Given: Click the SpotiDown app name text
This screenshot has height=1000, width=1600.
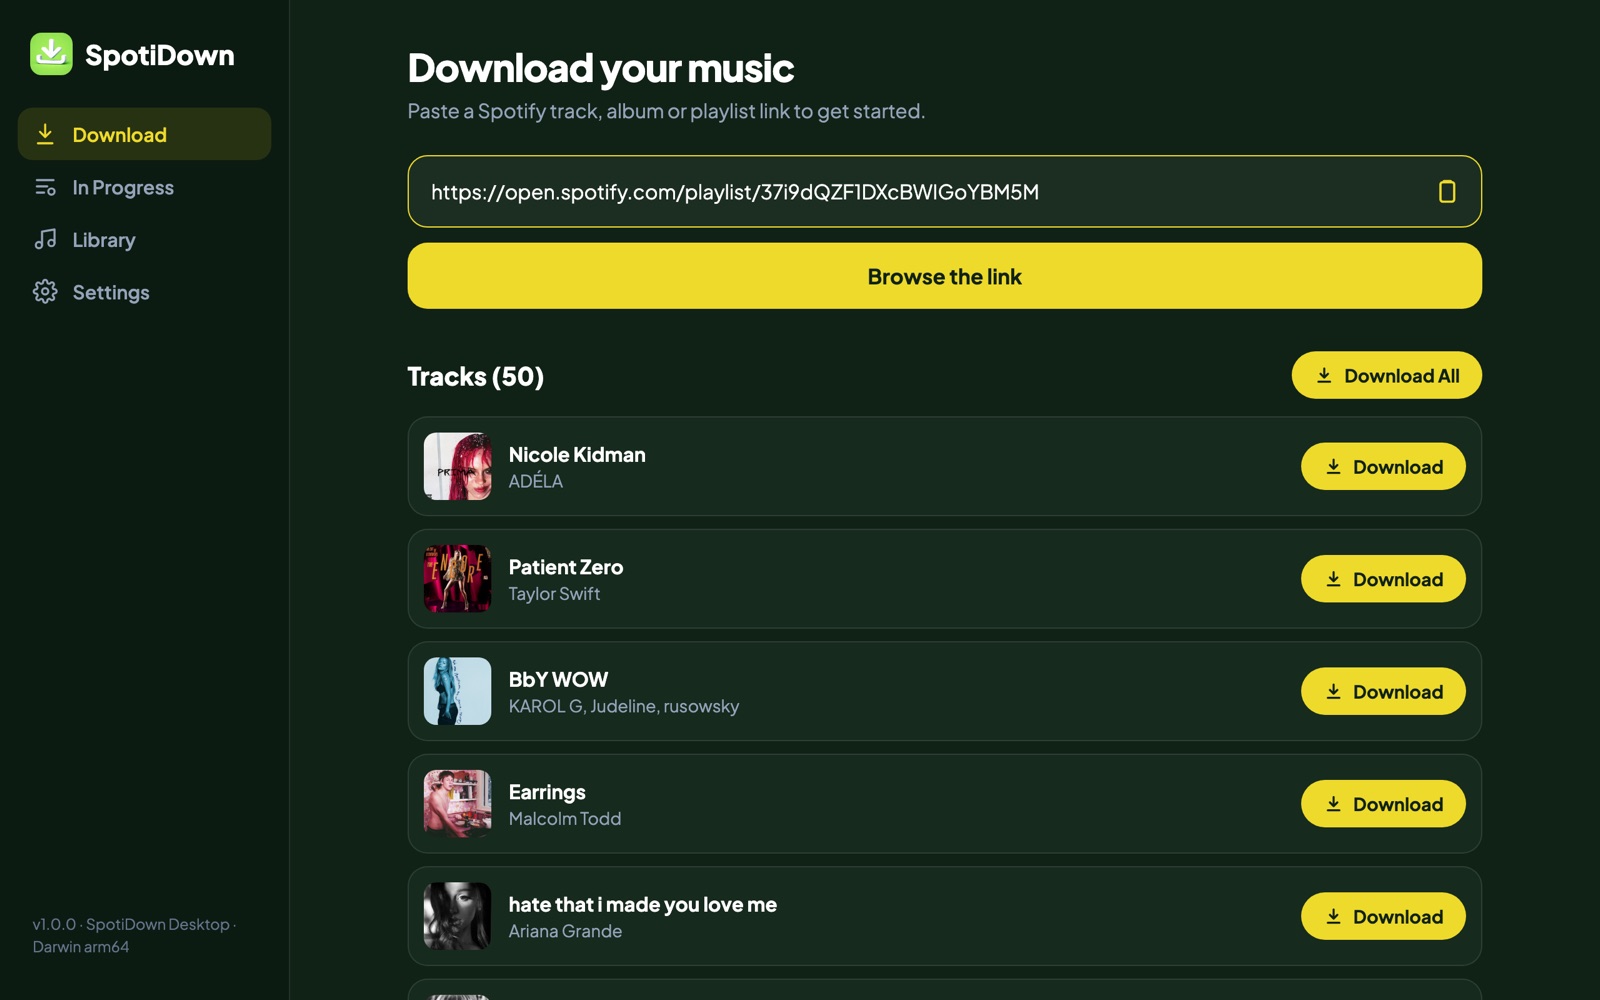Looking at the screenshot, I should 160,55.
